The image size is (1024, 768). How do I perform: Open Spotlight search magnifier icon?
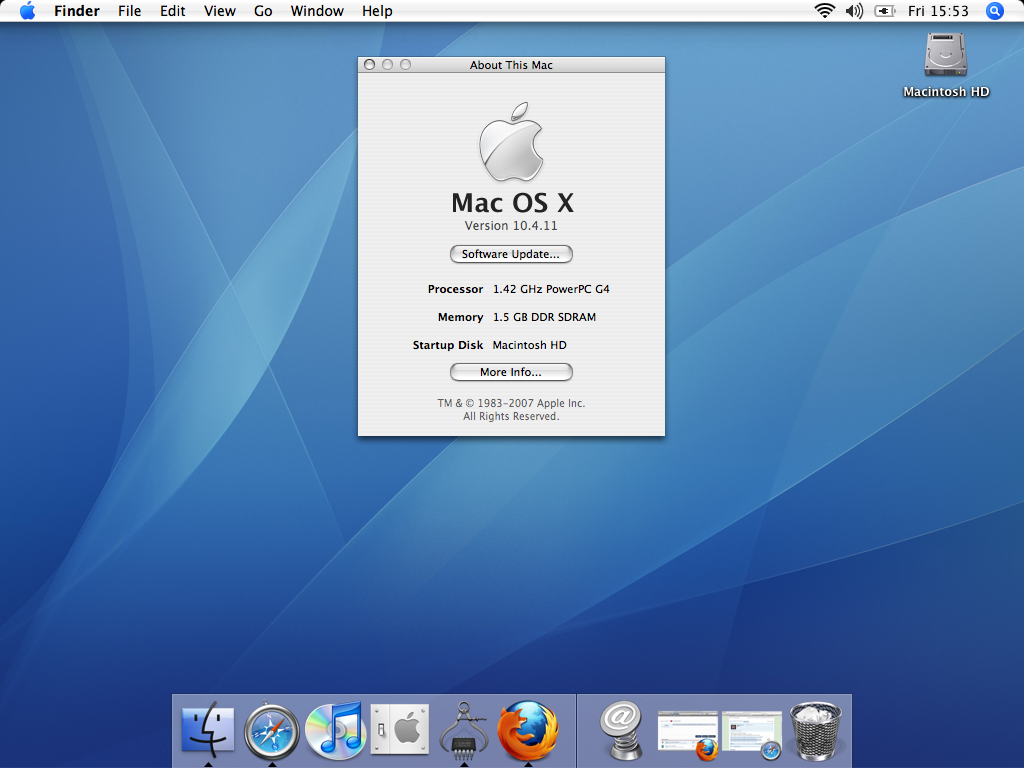point(995,11)
